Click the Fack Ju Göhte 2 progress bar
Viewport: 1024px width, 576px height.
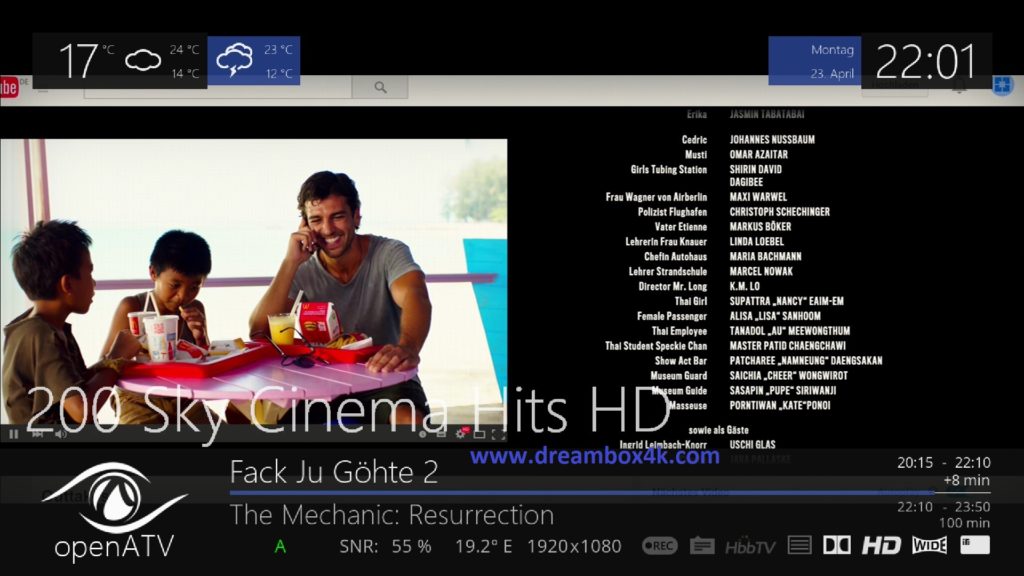tap(580, 492)
